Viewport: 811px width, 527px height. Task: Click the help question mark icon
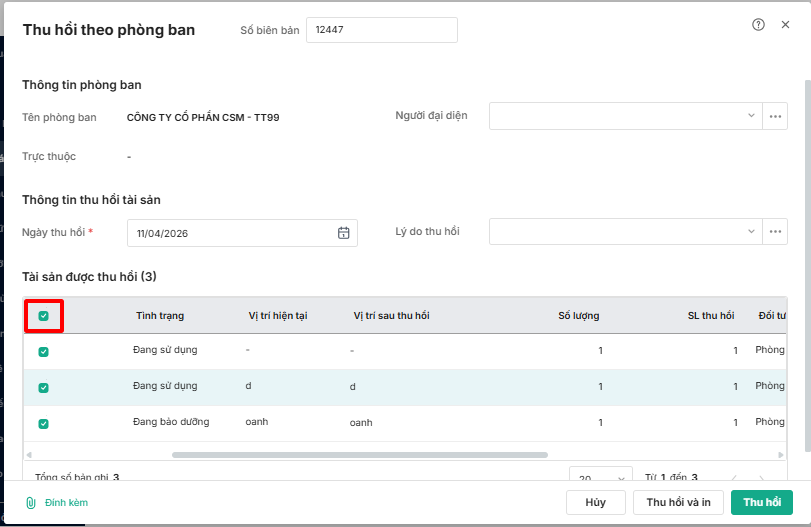click(x=758, y=25)
